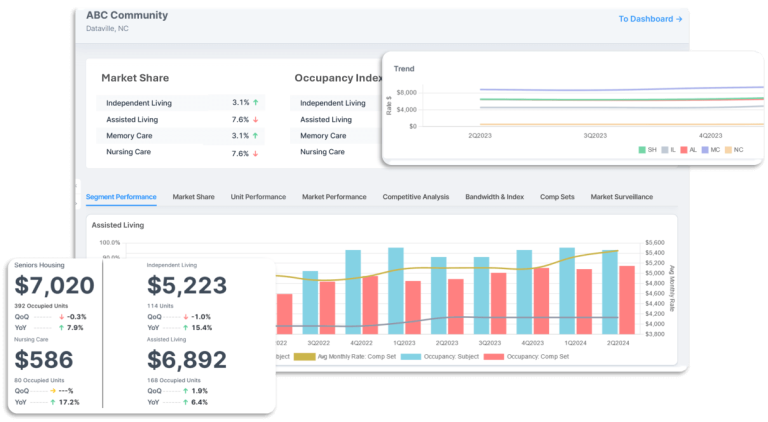Select Nursing Care in Occupancy Index
Image resolution: width=768 pixels, height=422 pixels.
point(322,152)
